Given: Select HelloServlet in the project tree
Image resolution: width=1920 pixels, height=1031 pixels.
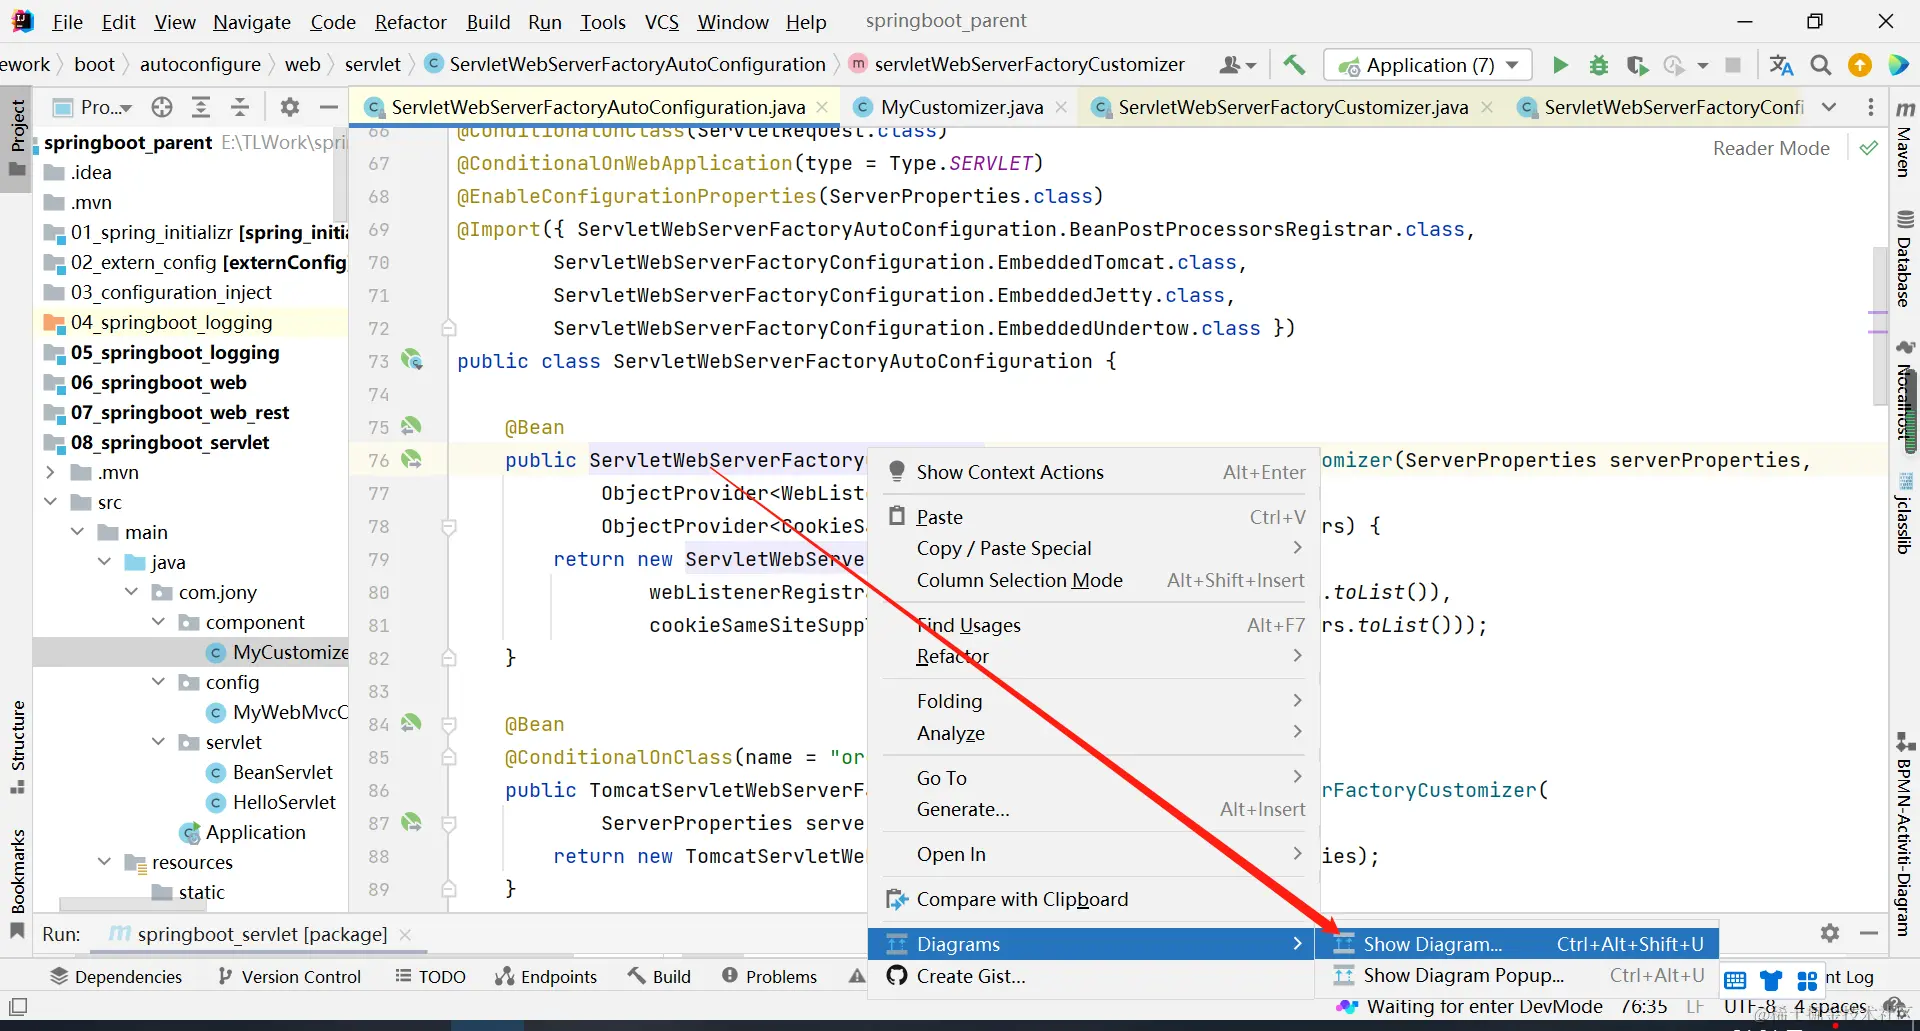Looking at the screenshot, I should (x=284, y=802).
